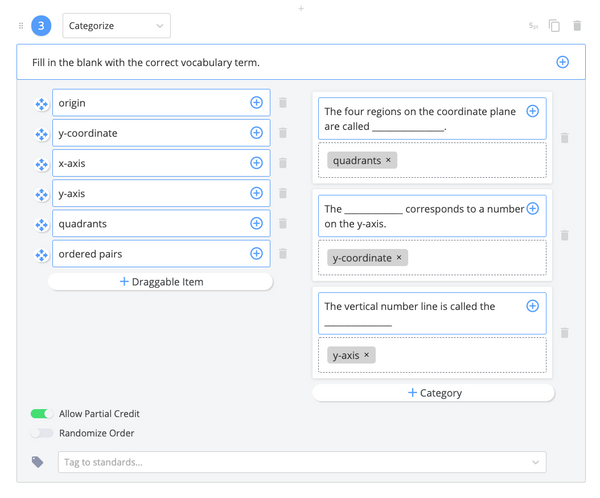This screenshot has height=498, width=600.
Task: Delete the 'origin' draggable item
Action: pyautogui.click(x=283, y=103)
